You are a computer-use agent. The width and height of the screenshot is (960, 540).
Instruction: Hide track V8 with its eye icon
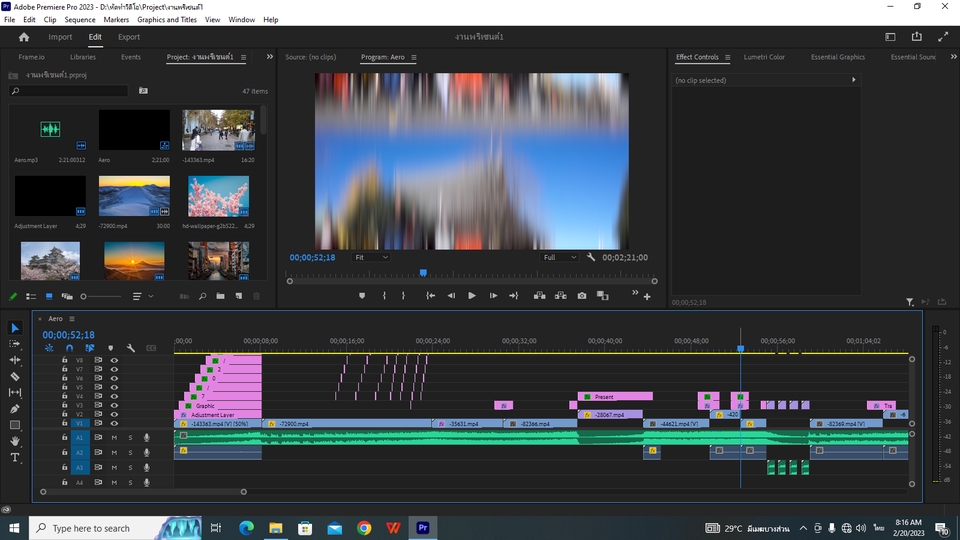(x=114, y=360)
